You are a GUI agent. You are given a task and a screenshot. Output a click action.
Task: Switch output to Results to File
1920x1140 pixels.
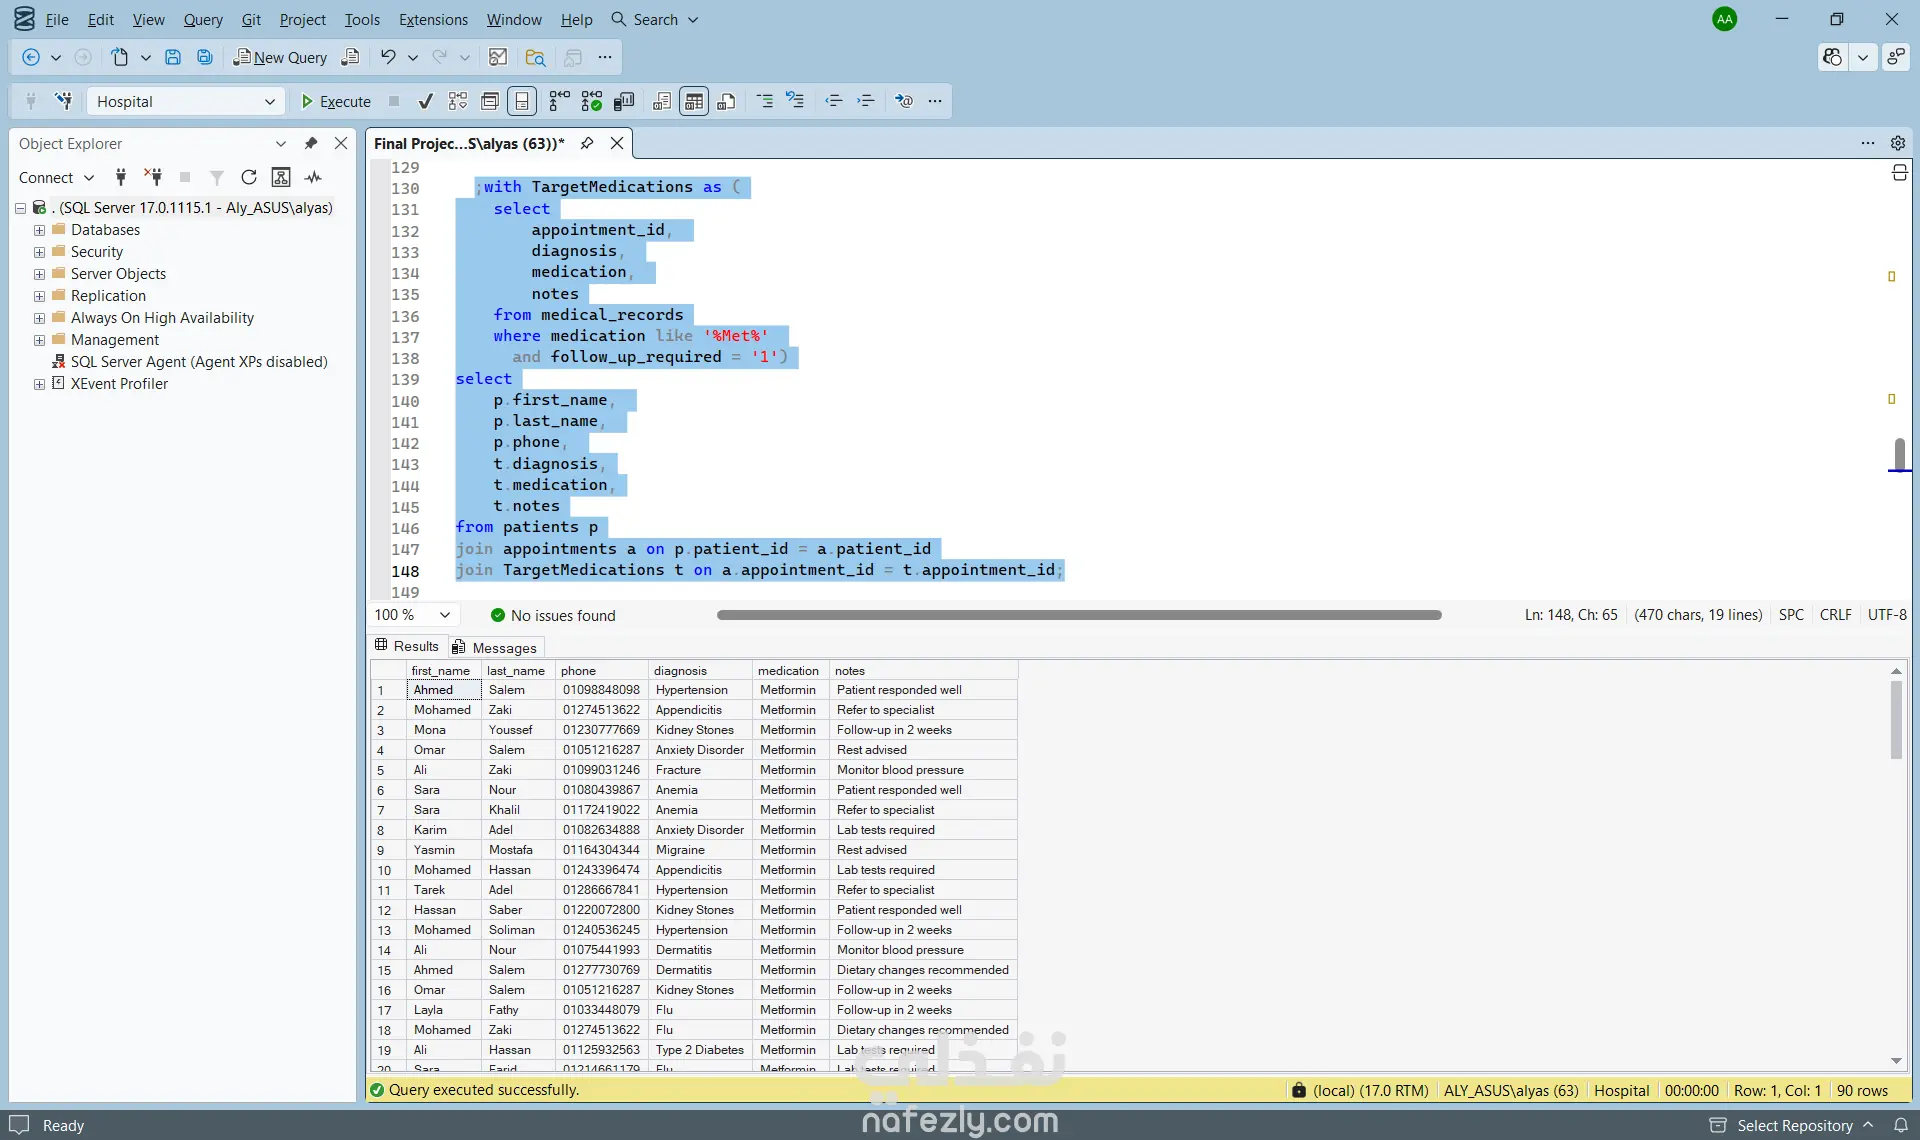(x=726, y=101)
